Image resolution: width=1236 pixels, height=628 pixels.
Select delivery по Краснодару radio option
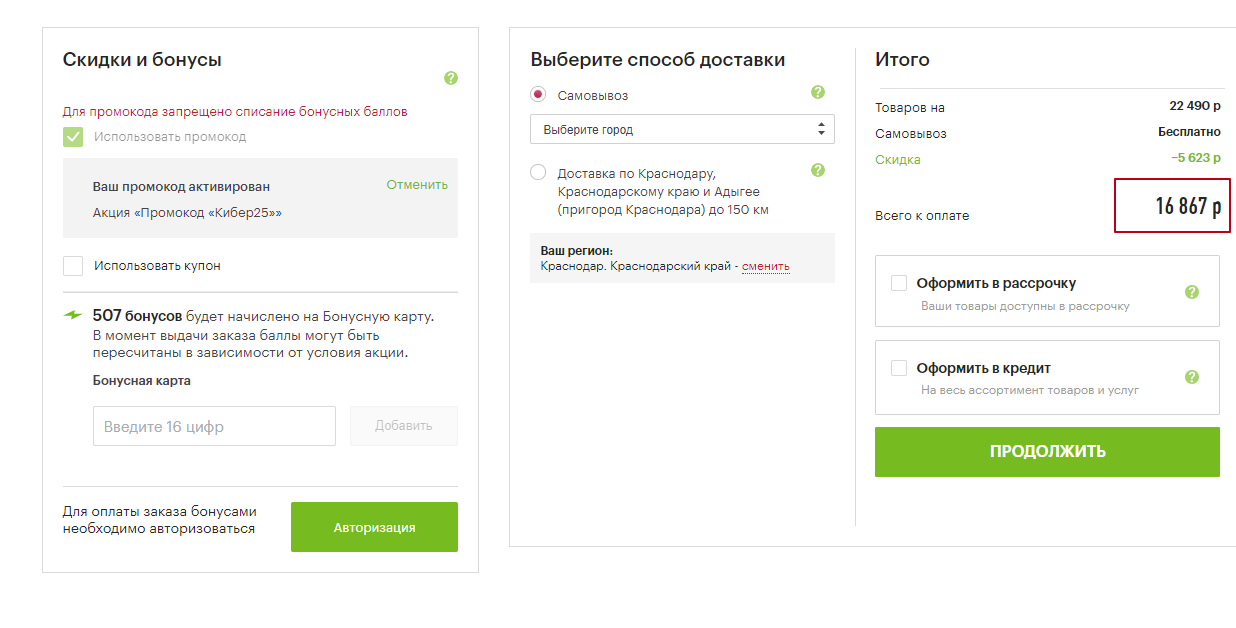[539, 173]
